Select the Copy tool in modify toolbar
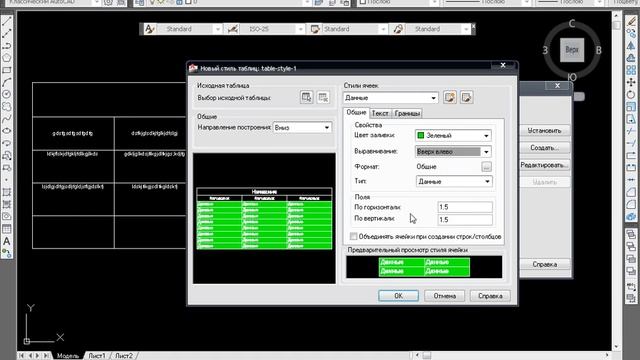Viewport: 640px width, 360px height. pos(631,33)
